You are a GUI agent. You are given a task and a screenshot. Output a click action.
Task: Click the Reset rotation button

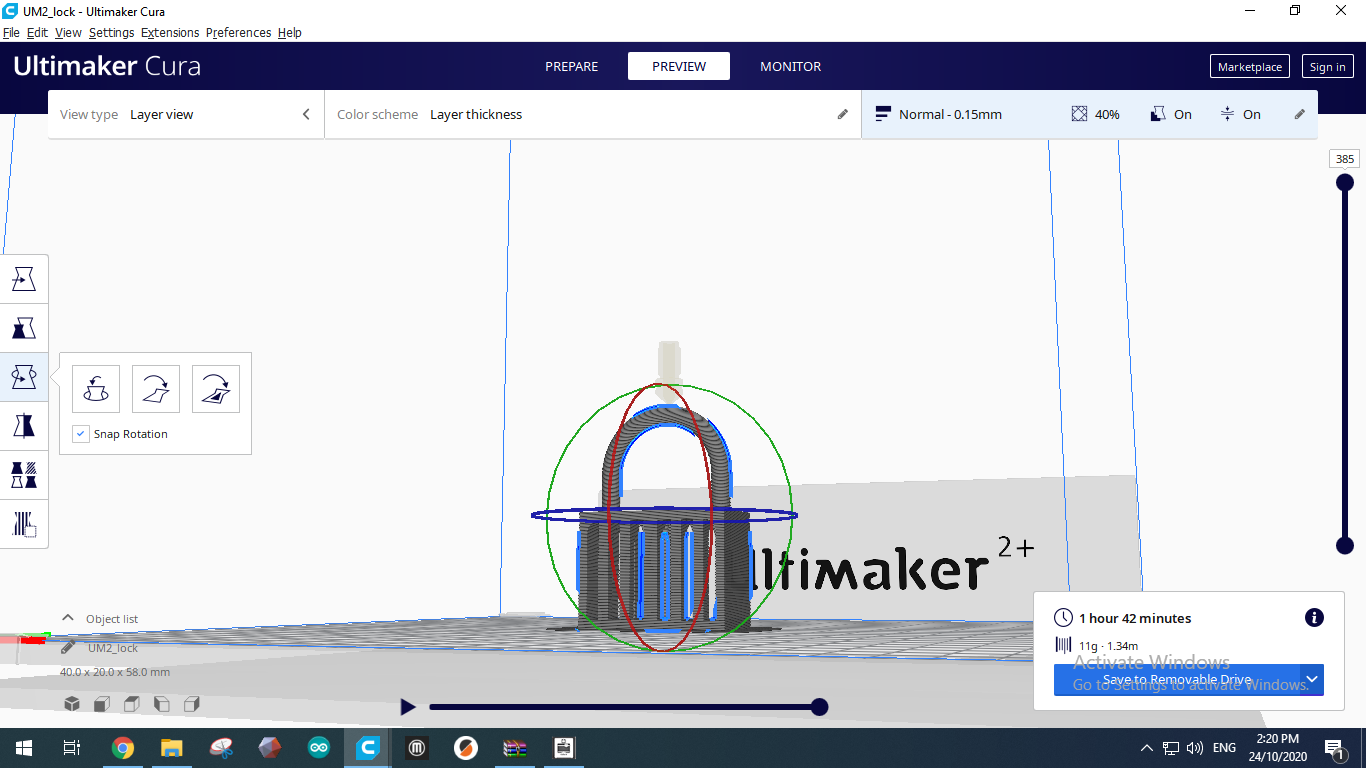tap(96, 389)
